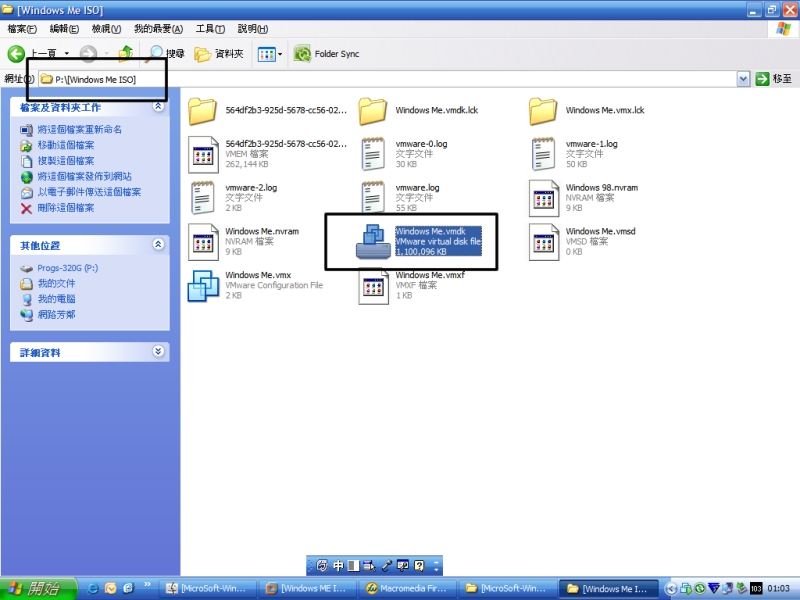The width and height of the screenshot is (800, 600).
Task: Open 網路芳鄰 from Other Places
Action: (56, 315)
